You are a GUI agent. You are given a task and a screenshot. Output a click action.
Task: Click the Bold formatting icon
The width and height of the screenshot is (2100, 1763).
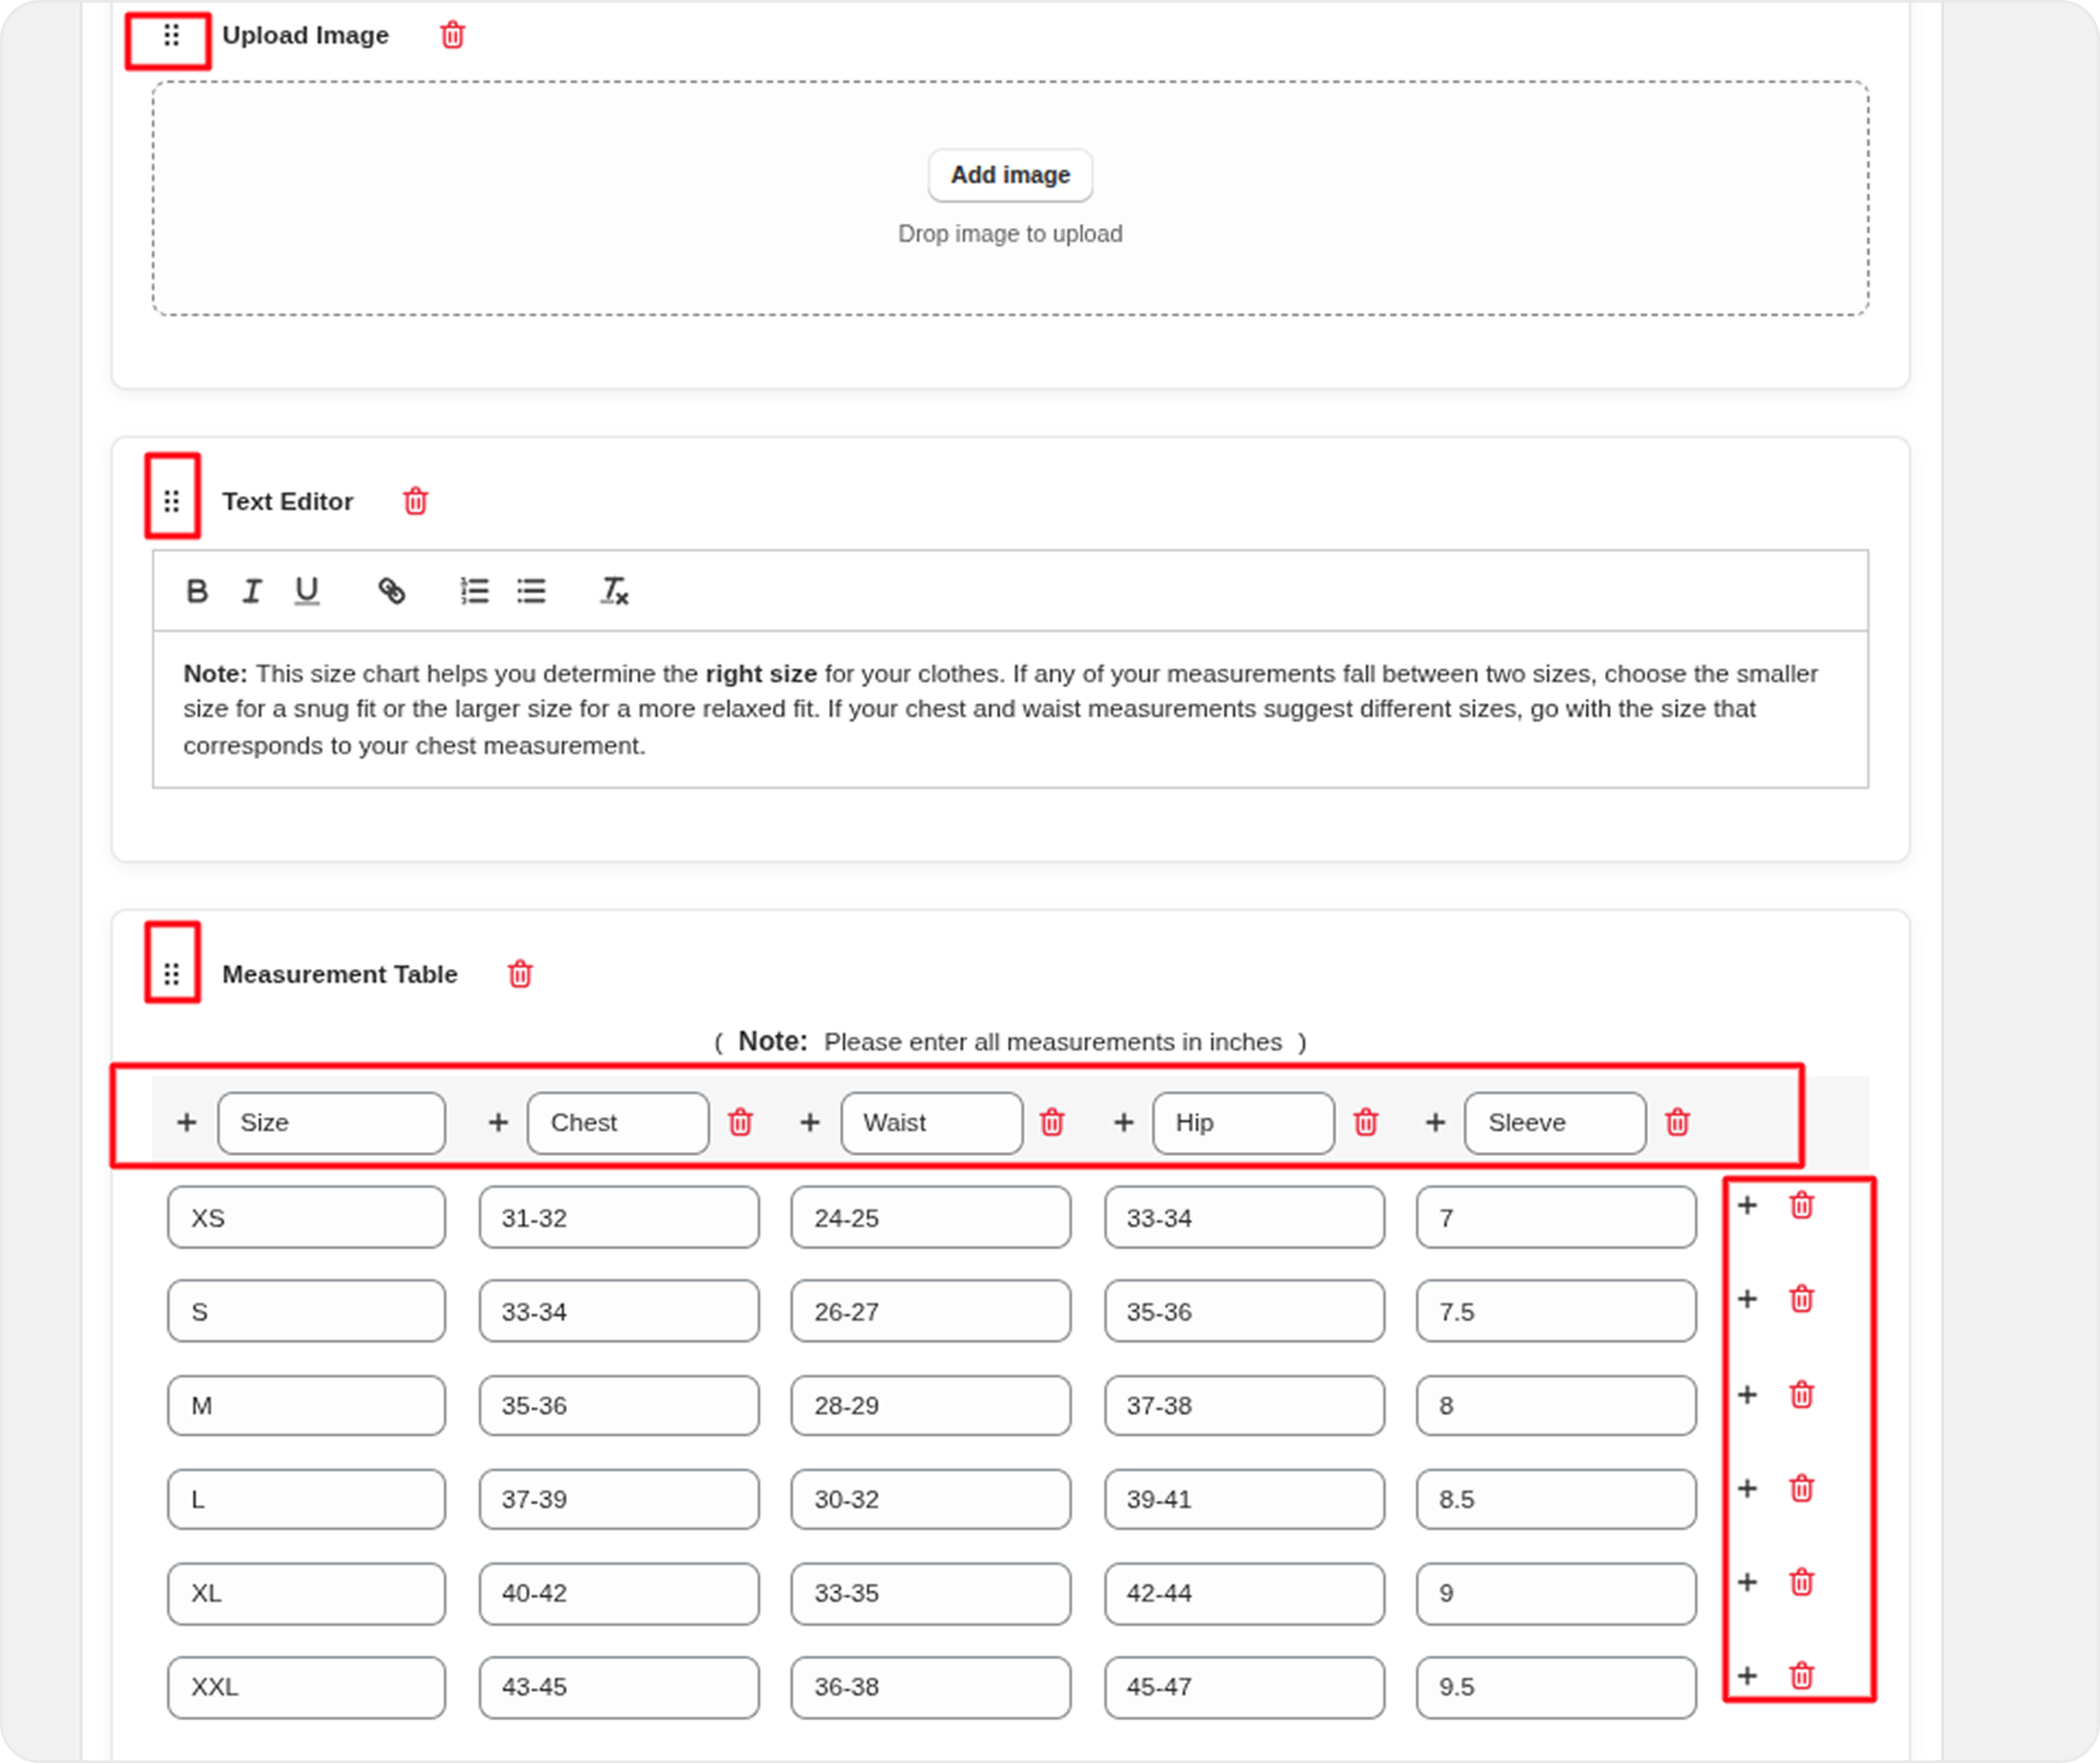click(197, 591)
